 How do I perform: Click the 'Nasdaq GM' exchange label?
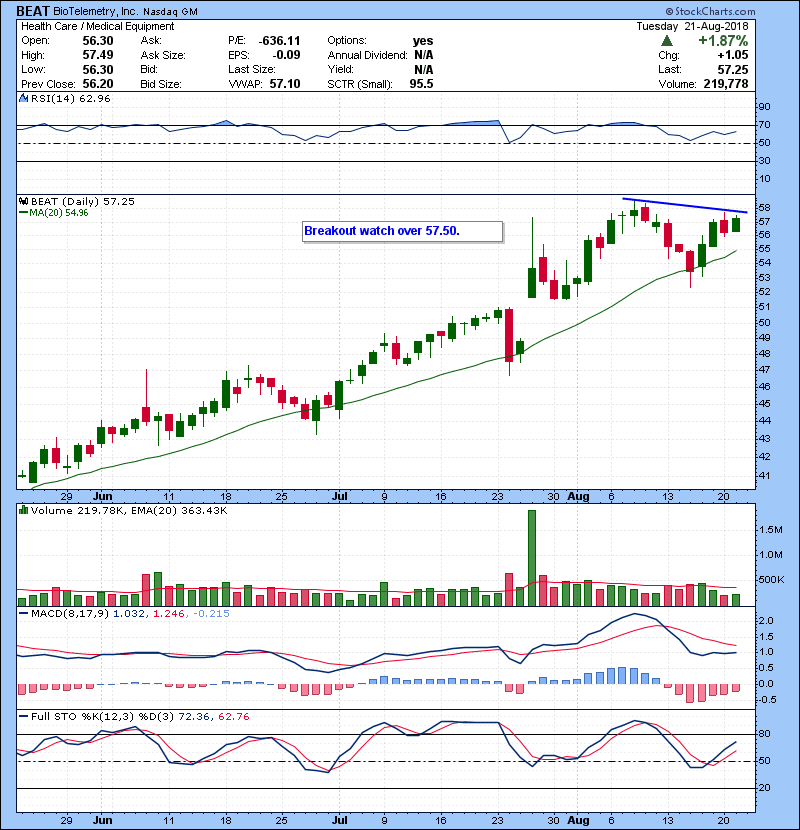point(170,12)
